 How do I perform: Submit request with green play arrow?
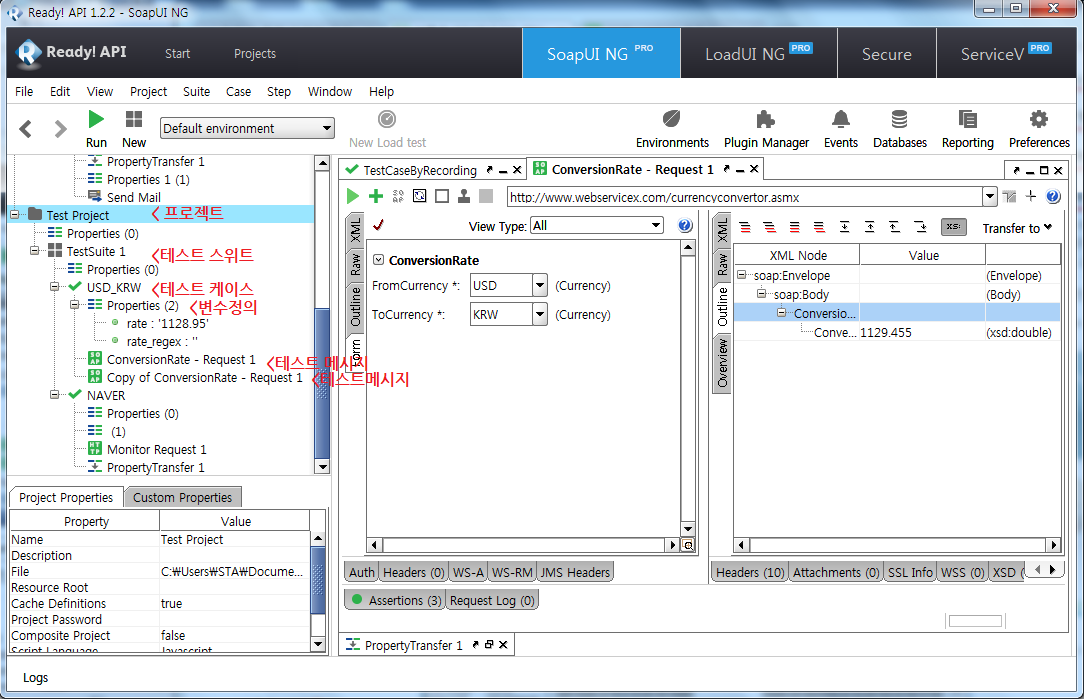pyautogui.click(x=353, y=196)
